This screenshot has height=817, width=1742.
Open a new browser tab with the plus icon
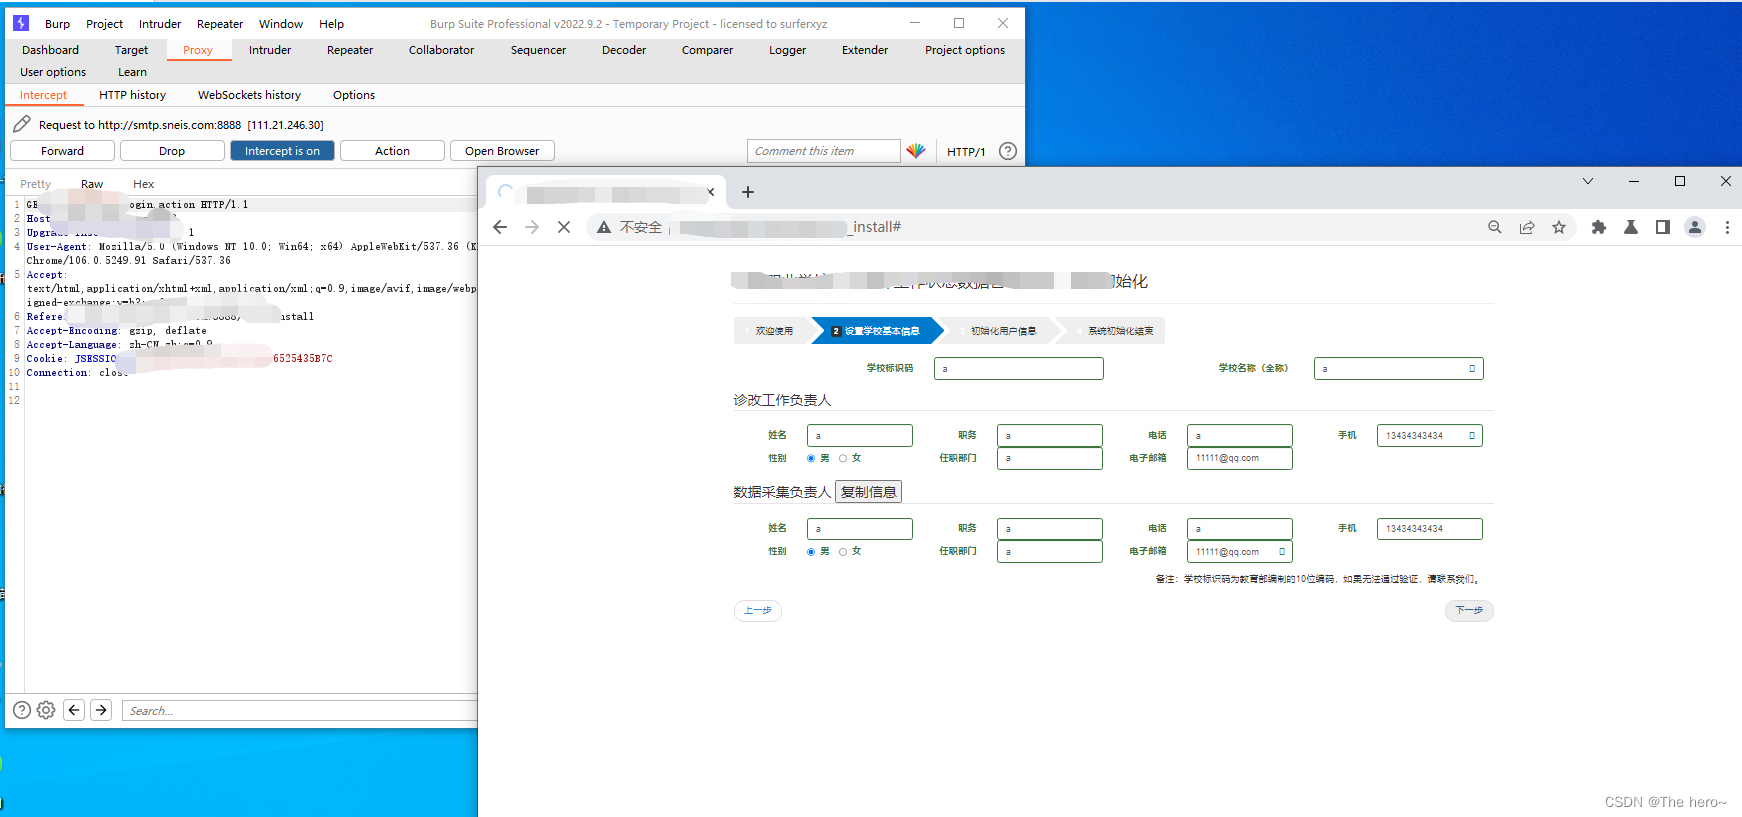click(x=748, y=192)
